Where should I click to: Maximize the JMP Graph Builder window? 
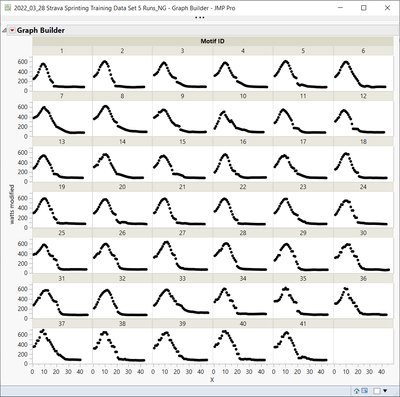(364, 8)
